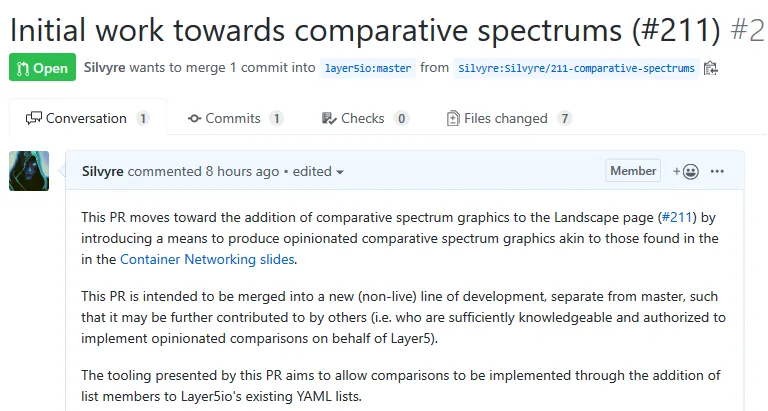Click Silvyre's avatar thumbnail
The width and height of the screenshot is (768, 411).
tap(29, 171)
